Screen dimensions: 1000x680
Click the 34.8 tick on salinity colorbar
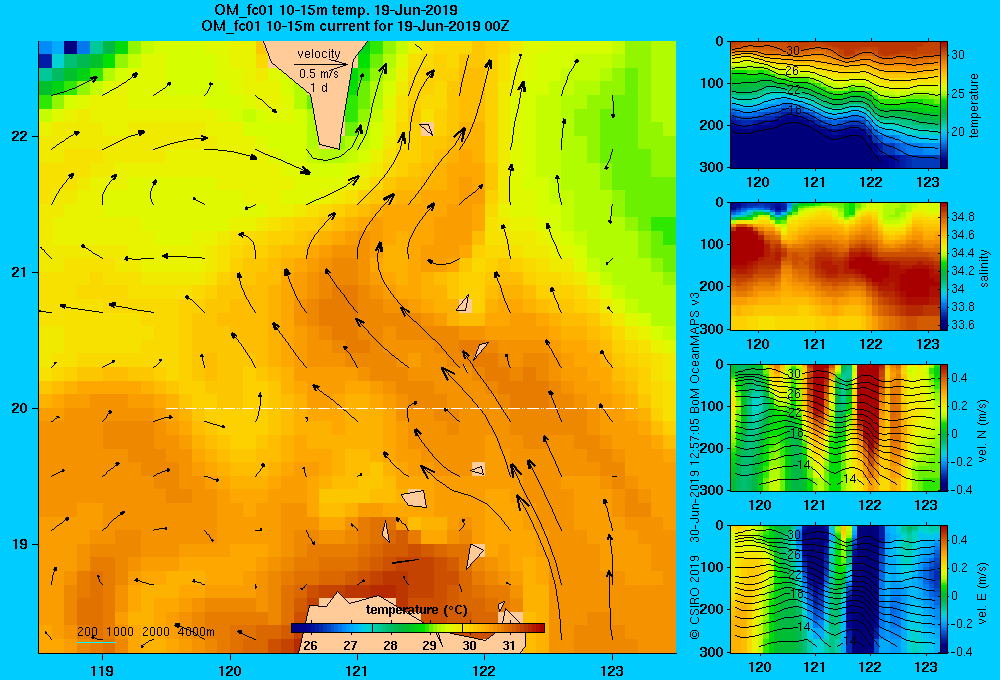(962, 217)
